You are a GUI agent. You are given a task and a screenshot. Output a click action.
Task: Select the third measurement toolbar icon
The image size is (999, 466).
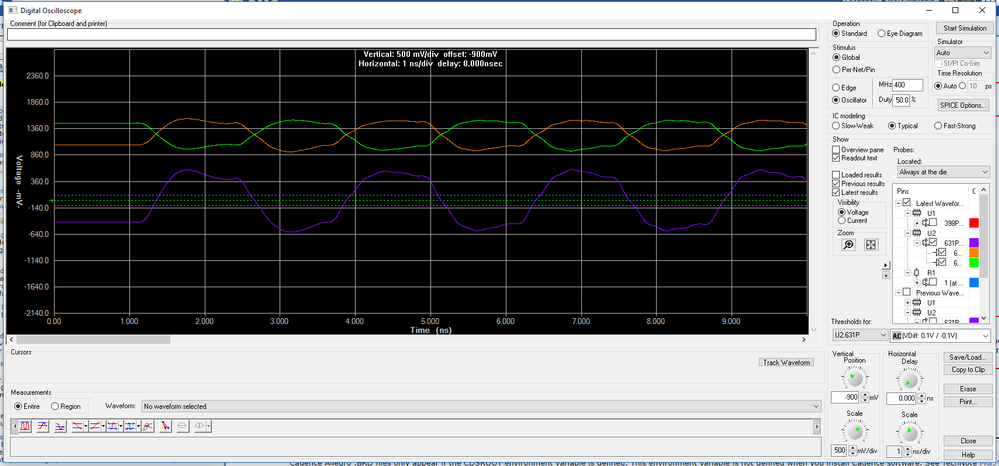60,426
